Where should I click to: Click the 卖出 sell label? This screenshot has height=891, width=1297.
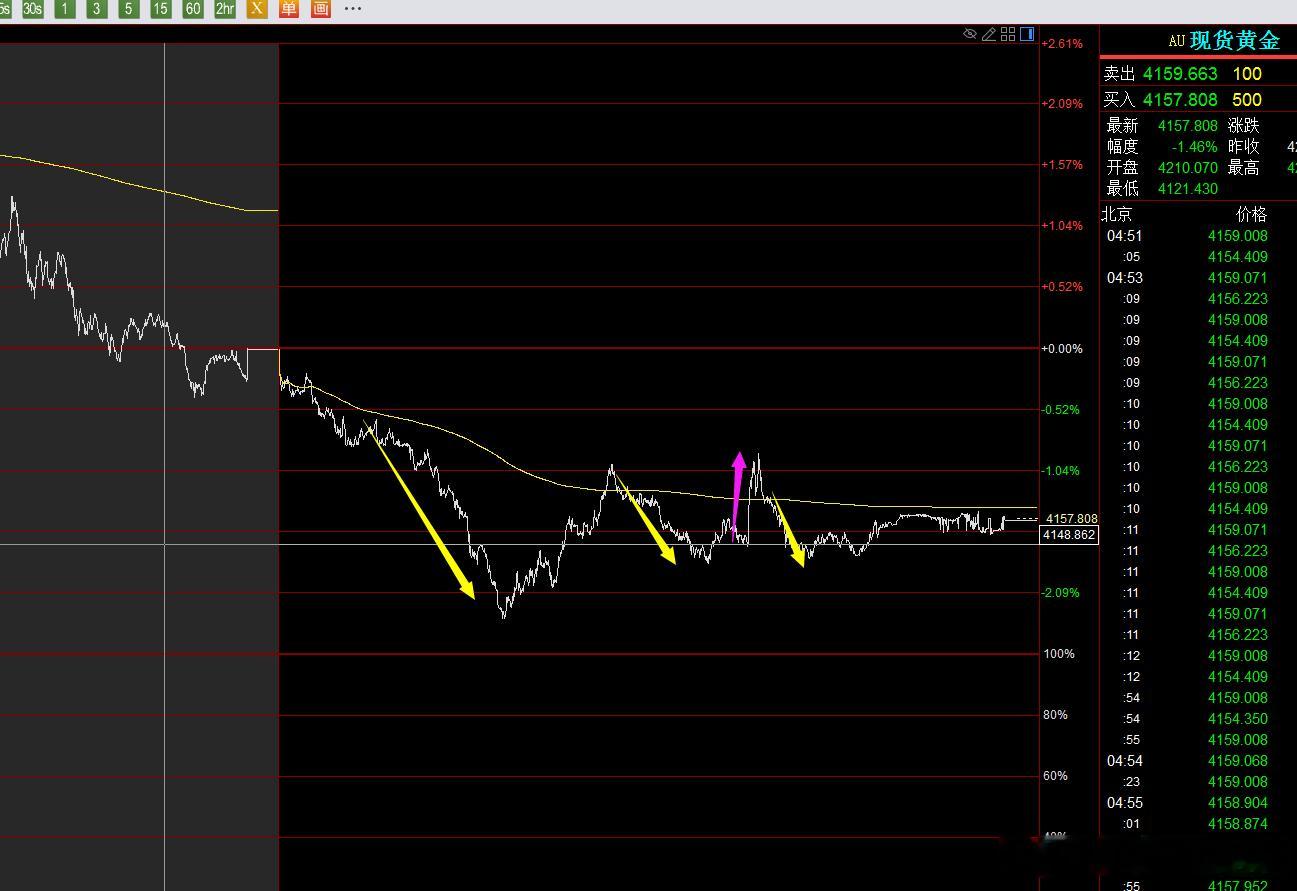(1119, 74)
